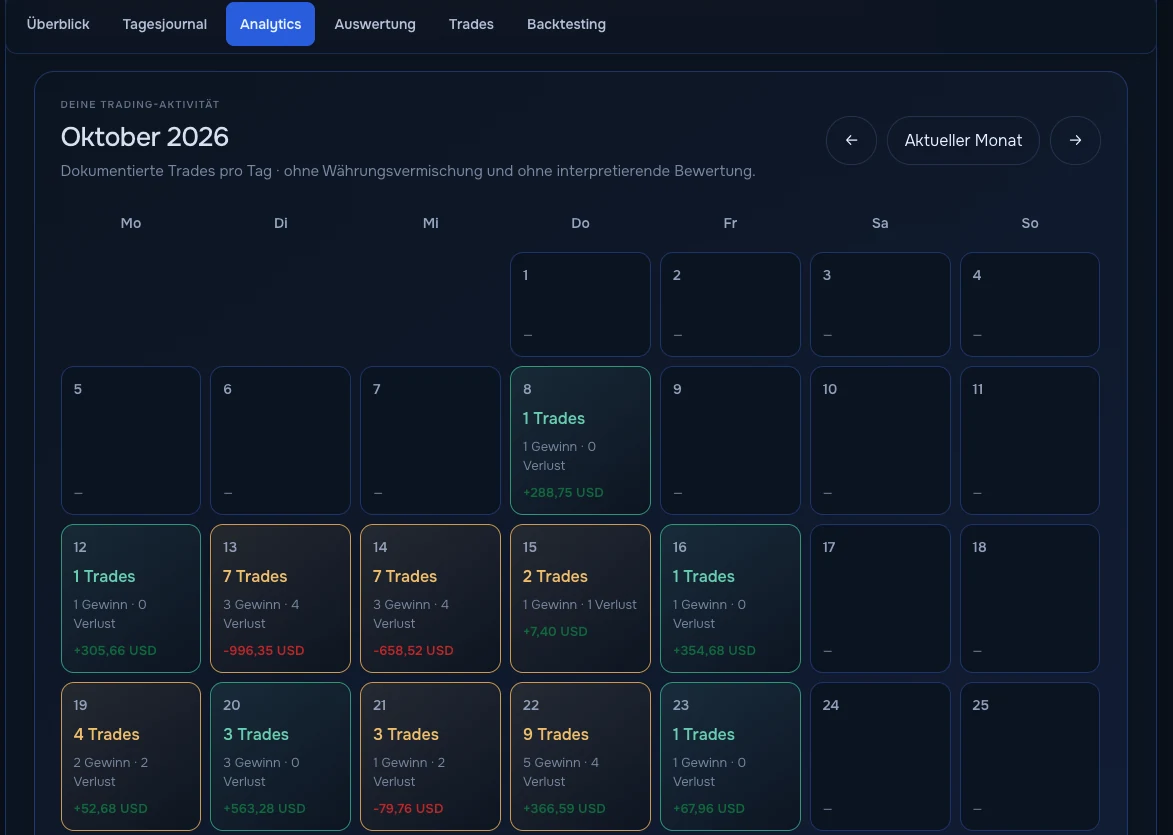
Task: Open the Backtesting tab
Action: pyautogui.click(x=566, y=24)
